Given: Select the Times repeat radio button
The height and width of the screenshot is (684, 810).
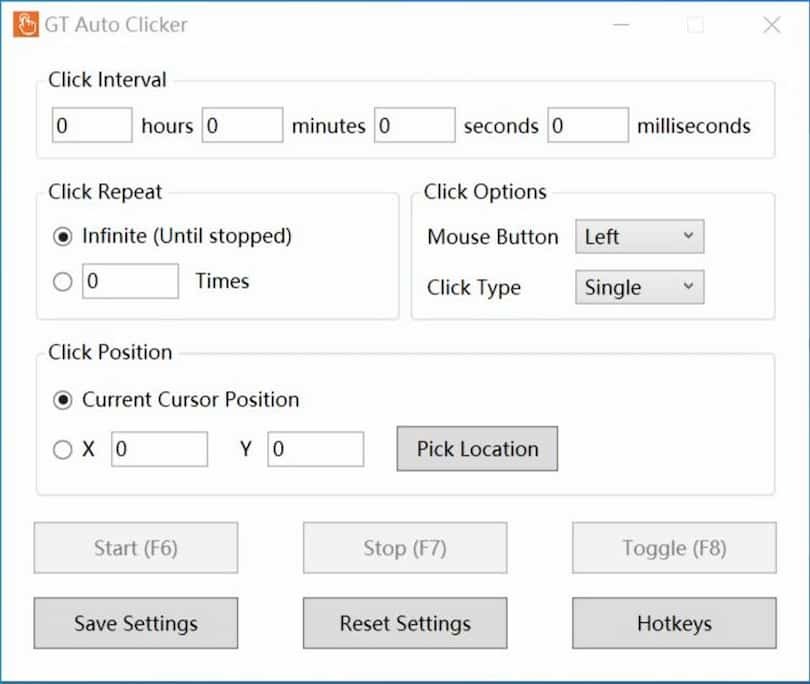Looking at the screenshot, I should point(63,282).
